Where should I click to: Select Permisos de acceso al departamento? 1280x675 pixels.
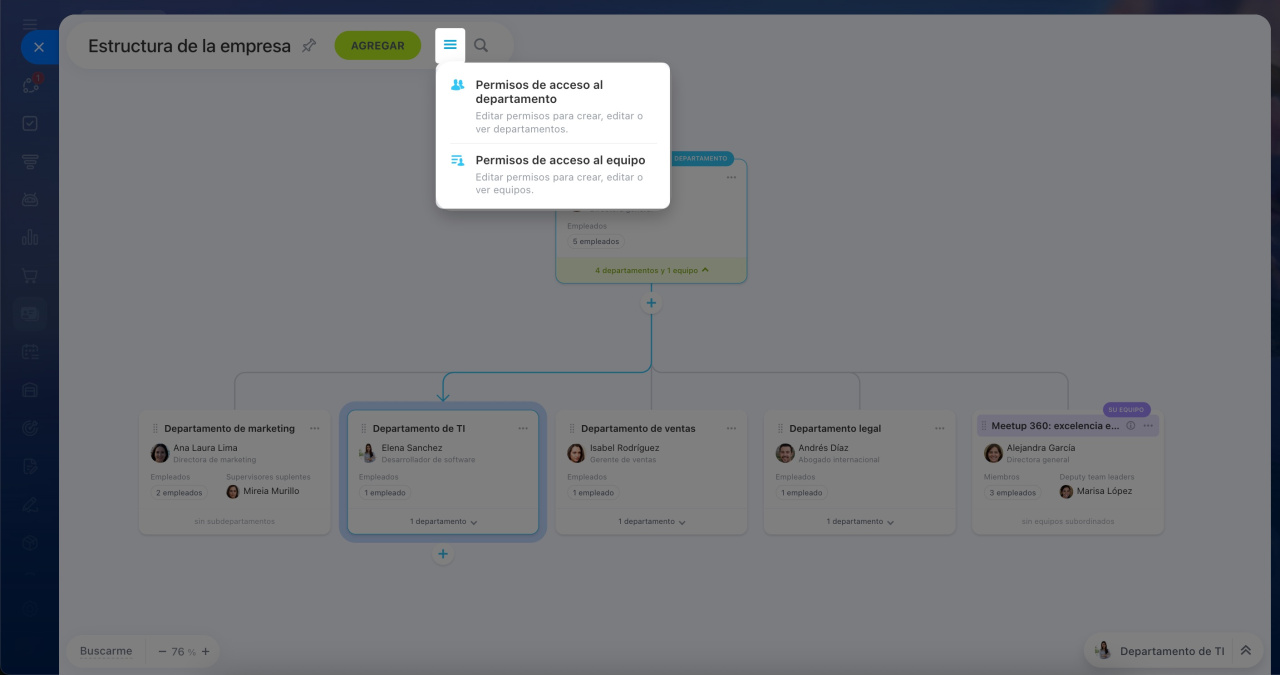pyautogui.click(x=552, y=106)
